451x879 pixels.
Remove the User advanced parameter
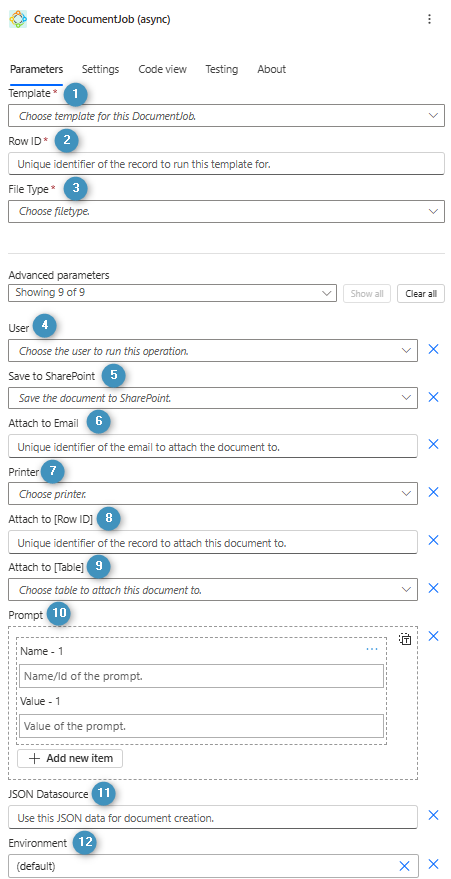(433, 350)
